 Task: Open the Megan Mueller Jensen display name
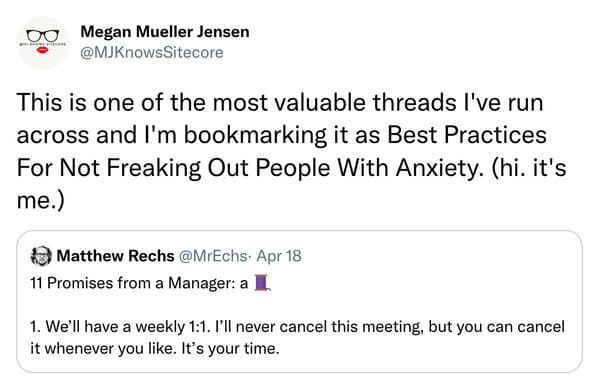click(x=165, y=31)
